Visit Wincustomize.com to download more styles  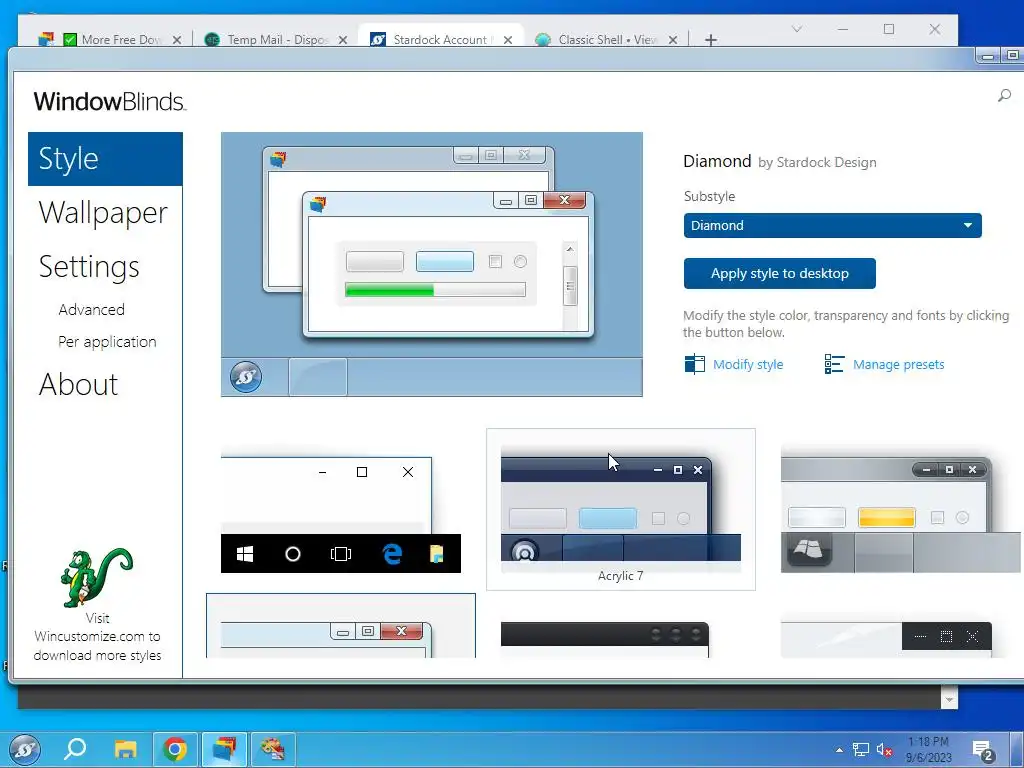(97, 637)
